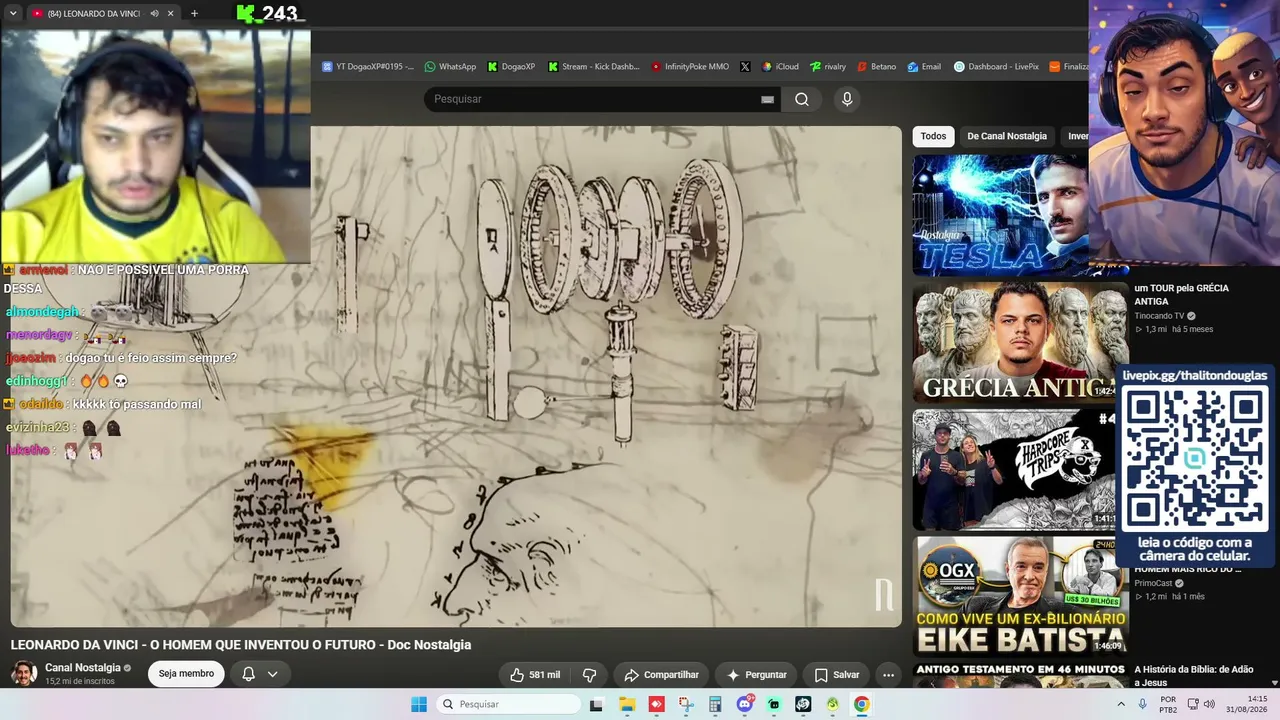
Task: Open File Explorer from the taskbar
Action: [627, 704]
